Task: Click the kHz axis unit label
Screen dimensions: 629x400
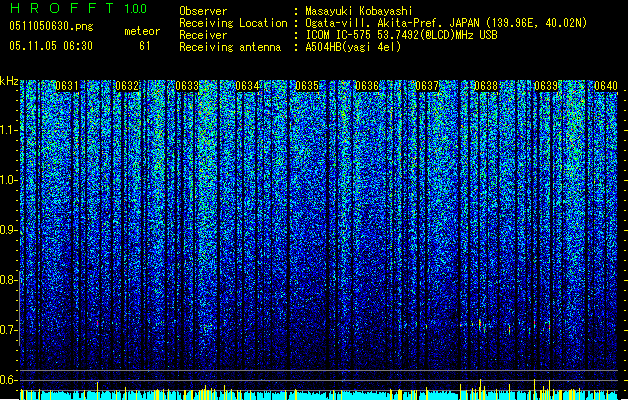Action: [x=9, y=81]
